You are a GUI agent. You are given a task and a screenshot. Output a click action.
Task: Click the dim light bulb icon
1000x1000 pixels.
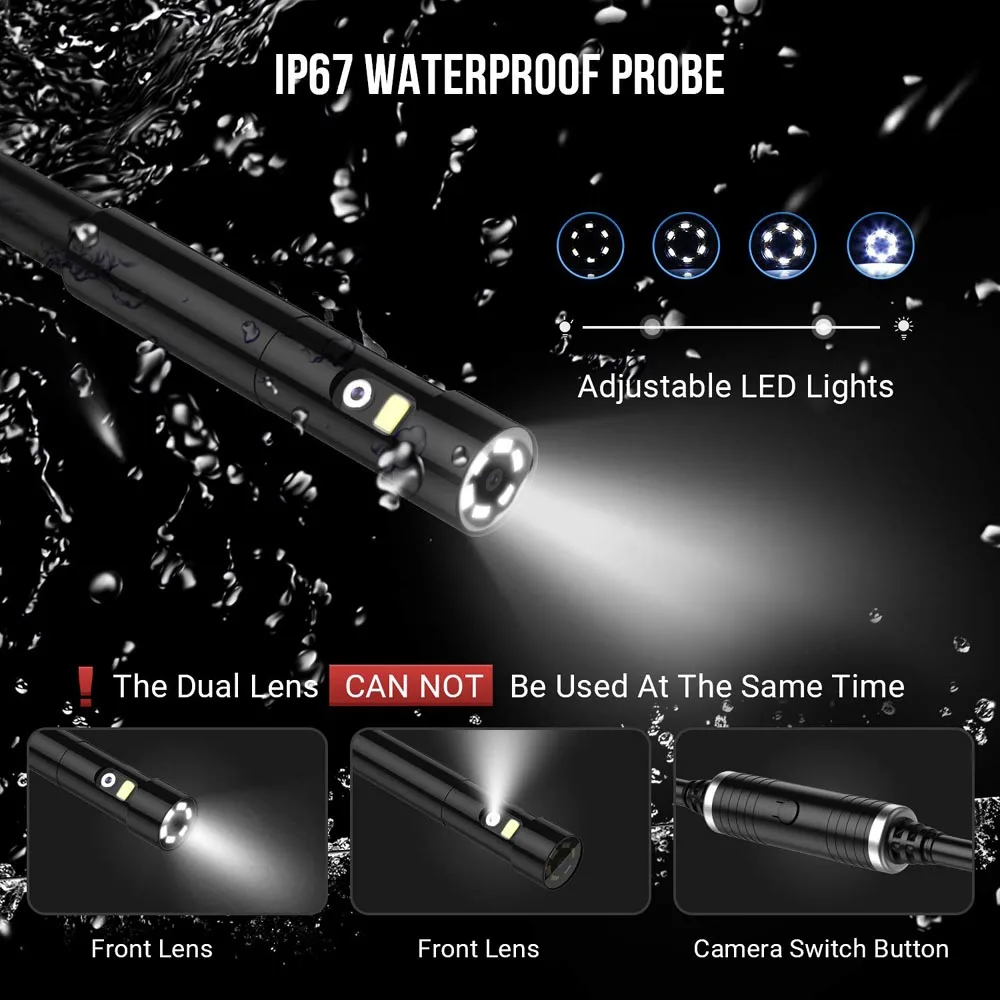tap(565, 328)
